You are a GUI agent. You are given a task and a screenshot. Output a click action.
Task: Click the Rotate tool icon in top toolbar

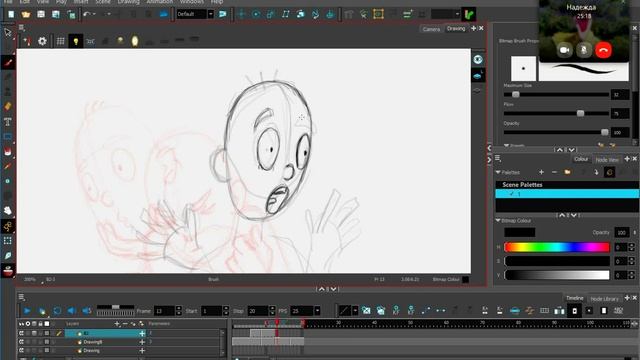pos(256,14)
